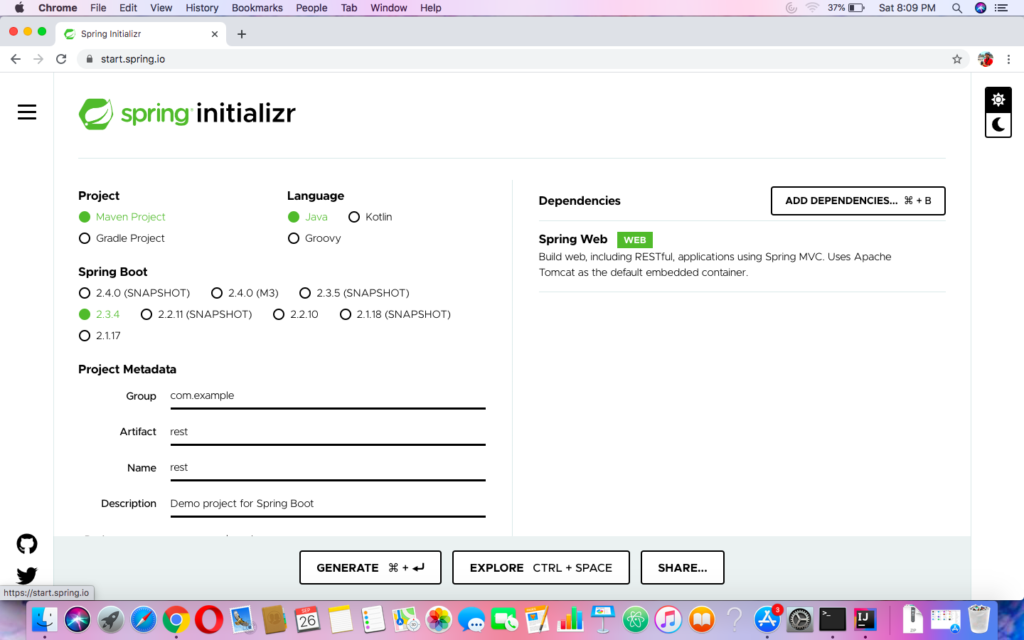Image resolution: width=1024 pixels, height=640 pixels.
Task: Select Spring Boot 2.2.10
Action: coord(296,314)
